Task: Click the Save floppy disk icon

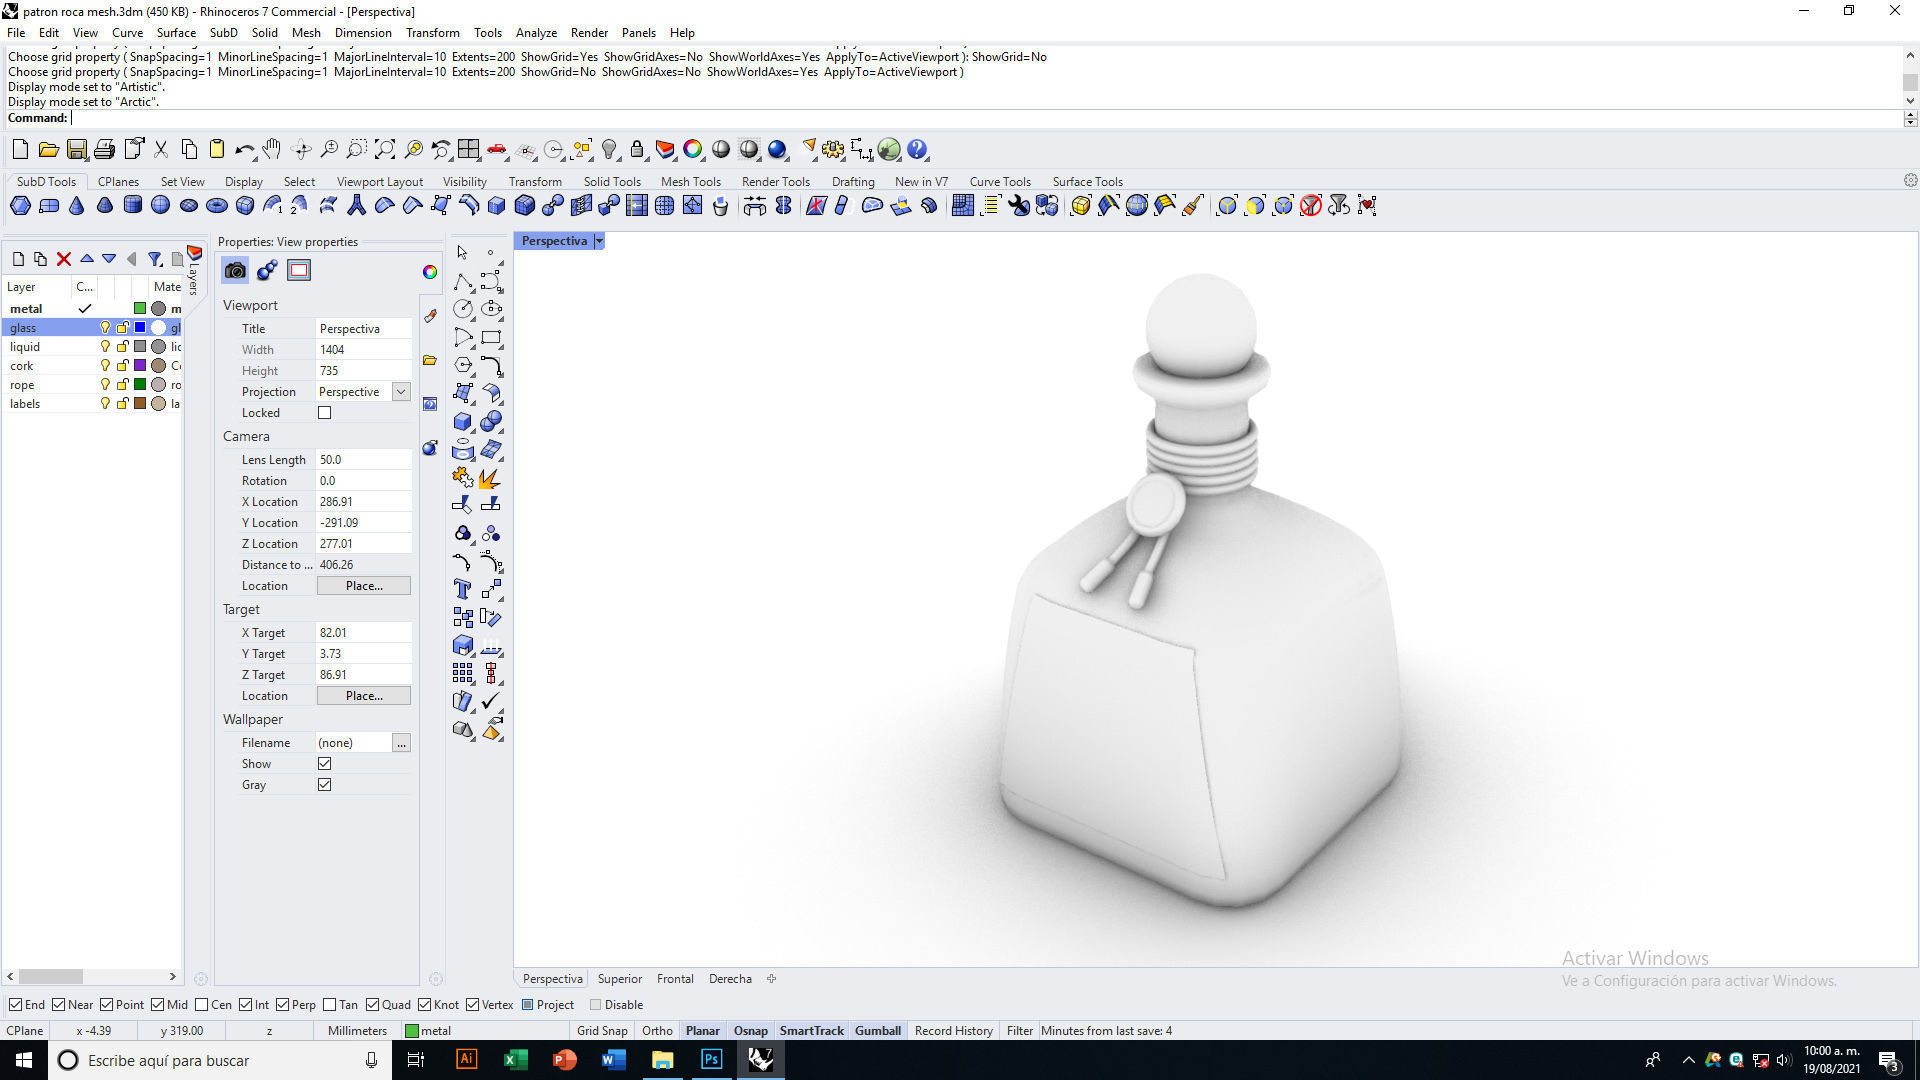Action: [x=76, y=150]
